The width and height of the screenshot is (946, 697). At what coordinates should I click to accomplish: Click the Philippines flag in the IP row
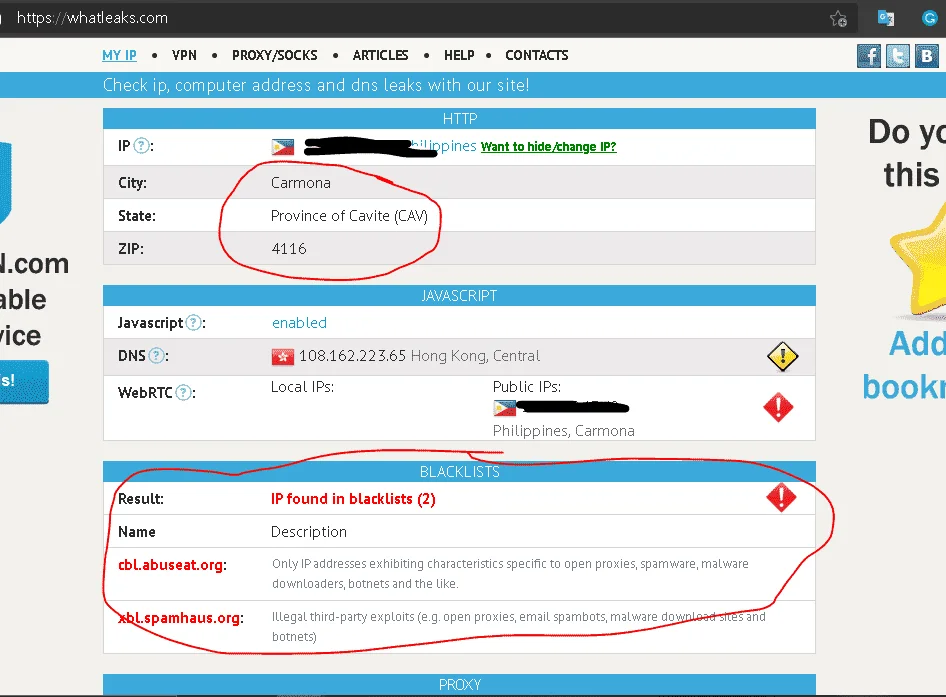point(283,147)
